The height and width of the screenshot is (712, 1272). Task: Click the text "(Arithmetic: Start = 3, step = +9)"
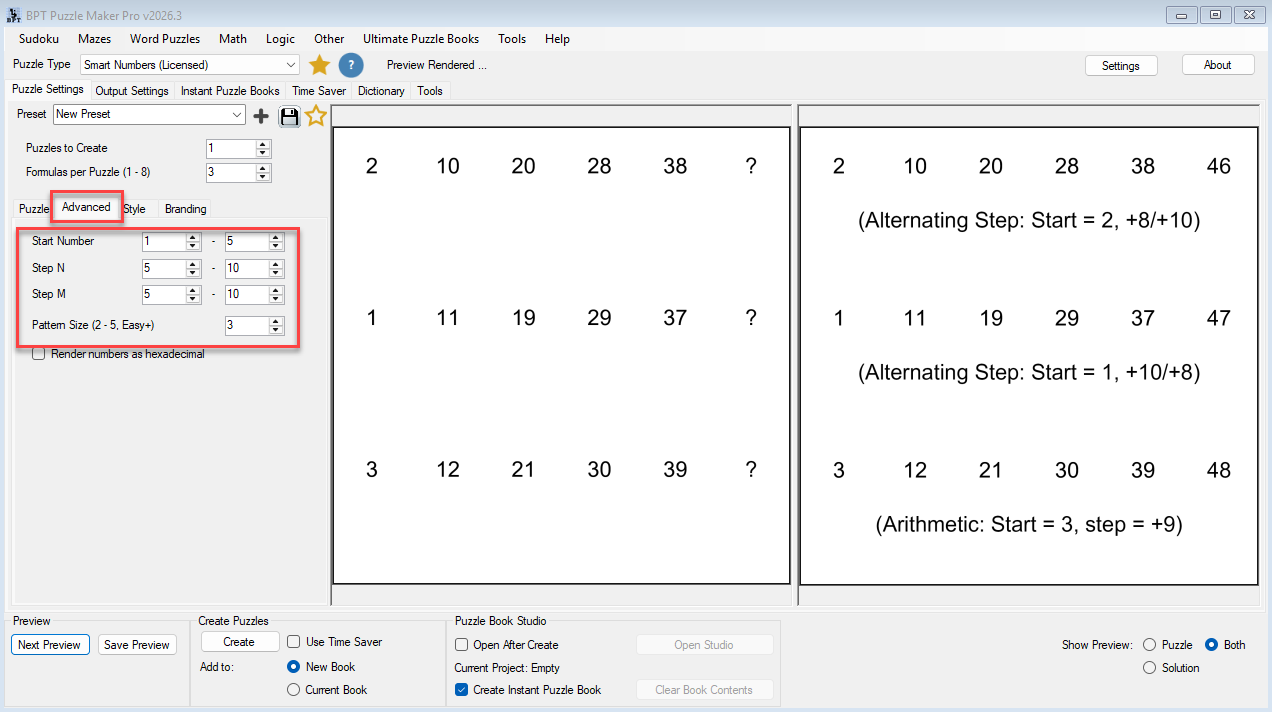point(1029,524)
